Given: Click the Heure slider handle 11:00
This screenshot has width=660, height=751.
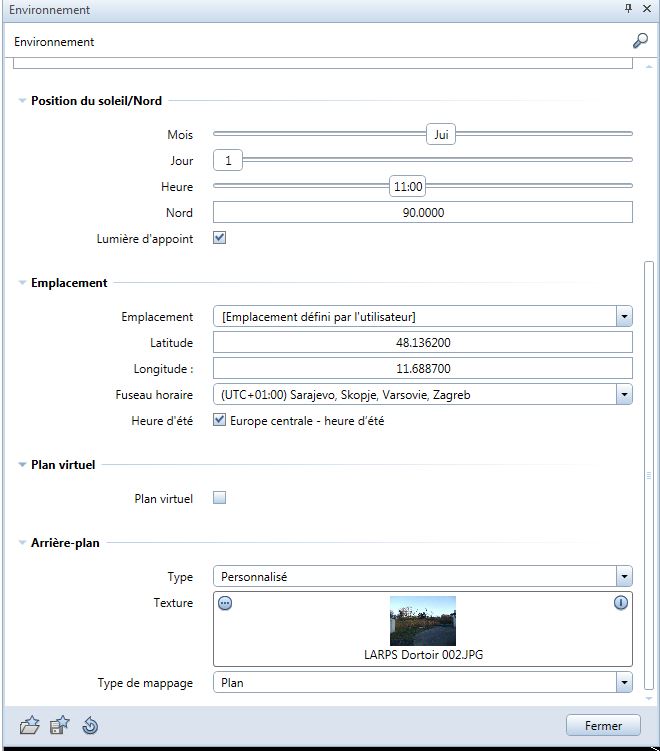Looking at the screenshot, I should tap(408, 186).
